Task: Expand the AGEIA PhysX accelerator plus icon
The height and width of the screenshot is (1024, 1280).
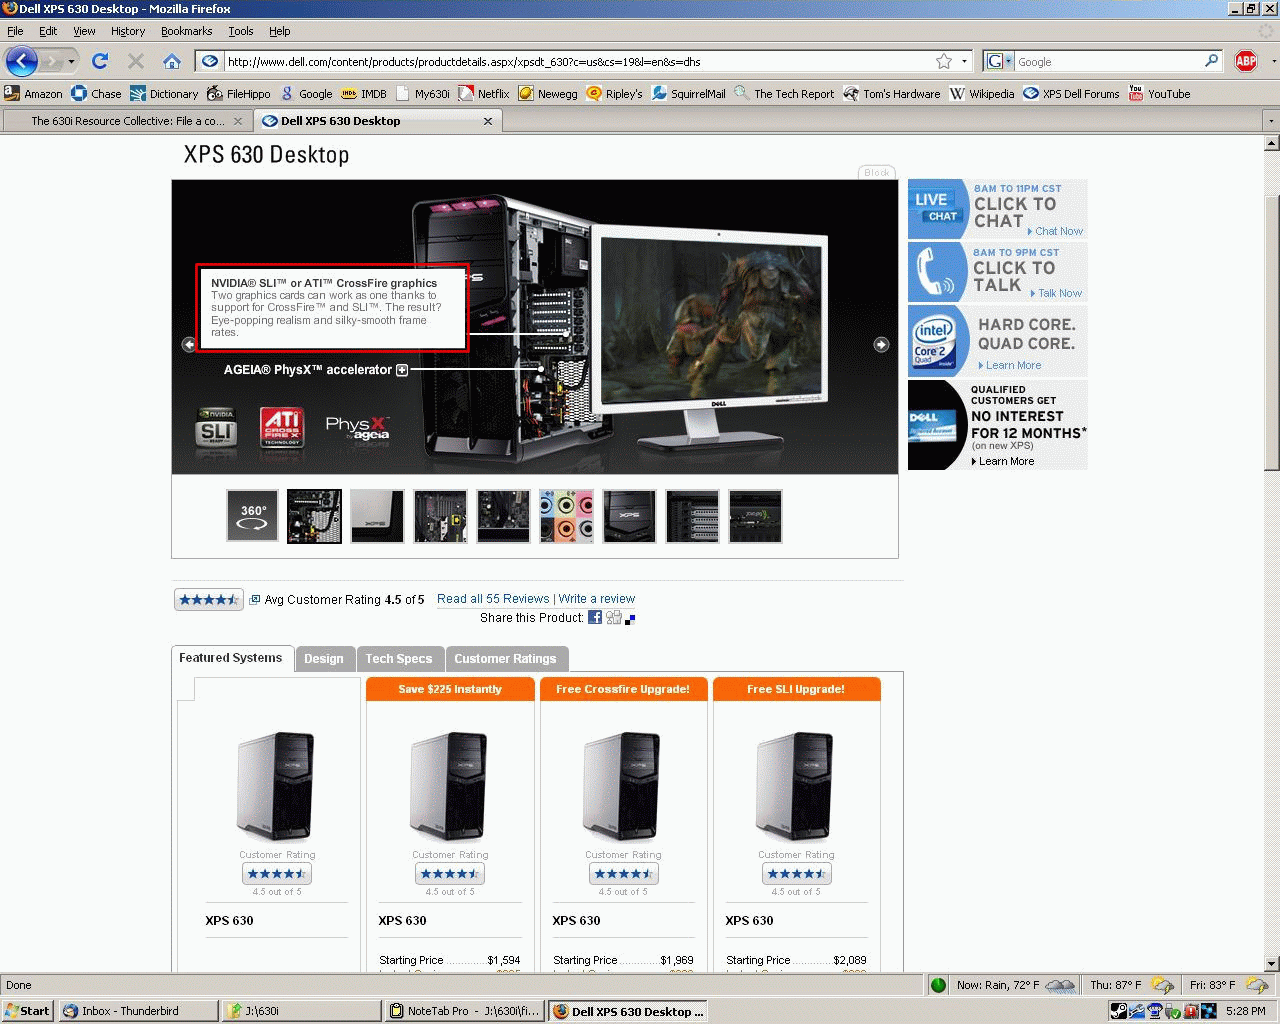Action: coord(402,370)
